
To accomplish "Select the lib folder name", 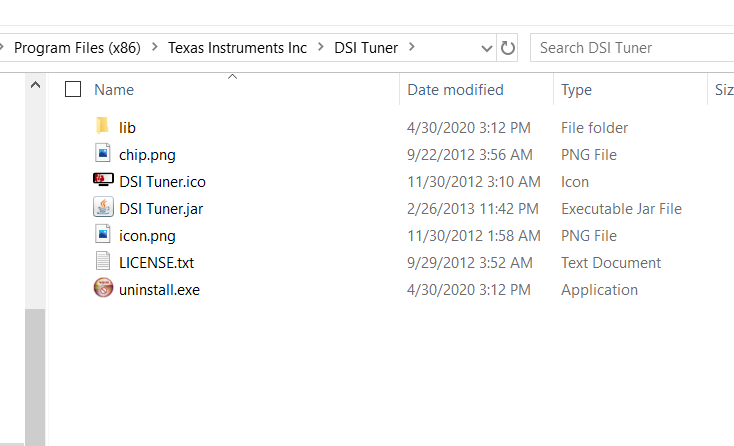I will [x=127, y=128].
